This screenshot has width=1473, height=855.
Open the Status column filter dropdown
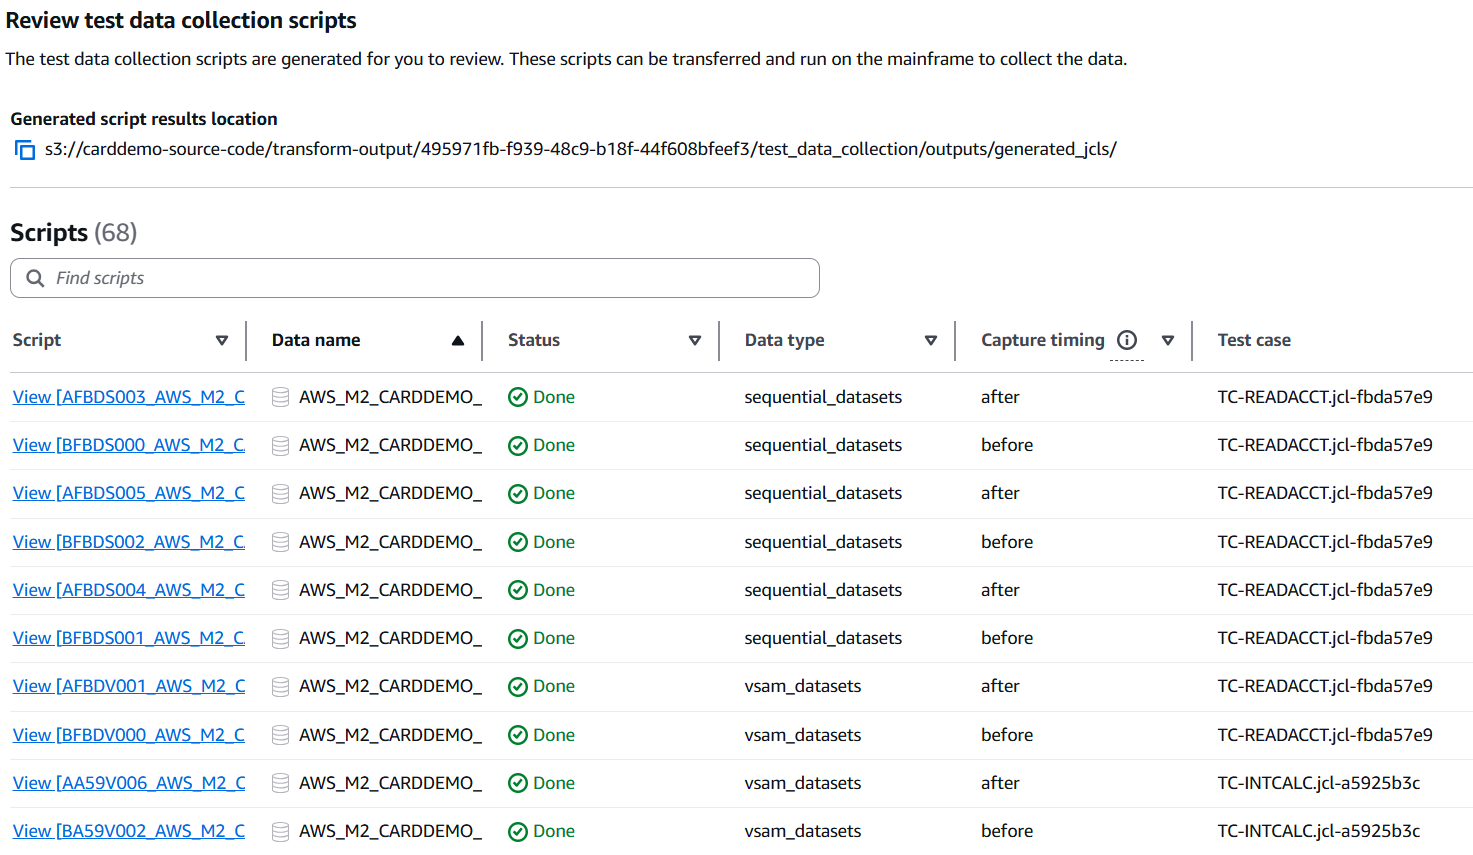(695, 341)
